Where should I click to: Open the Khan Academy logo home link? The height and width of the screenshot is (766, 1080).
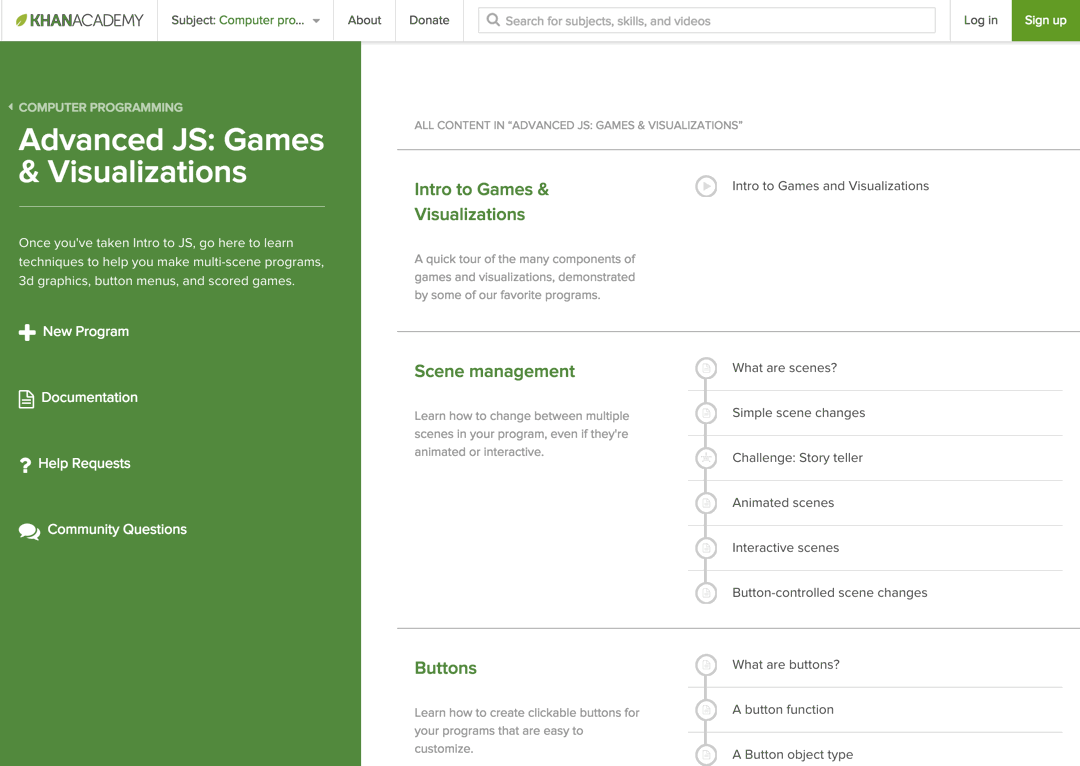(x=79, y=21)
